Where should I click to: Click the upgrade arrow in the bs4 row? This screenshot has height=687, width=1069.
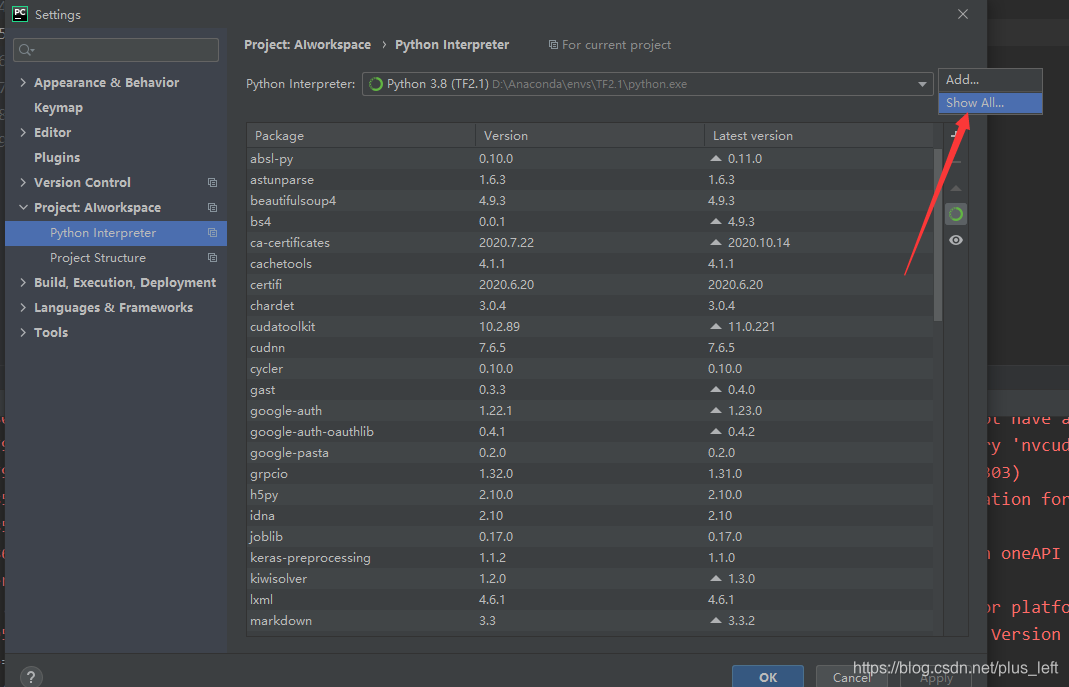(x=715, y=222)
